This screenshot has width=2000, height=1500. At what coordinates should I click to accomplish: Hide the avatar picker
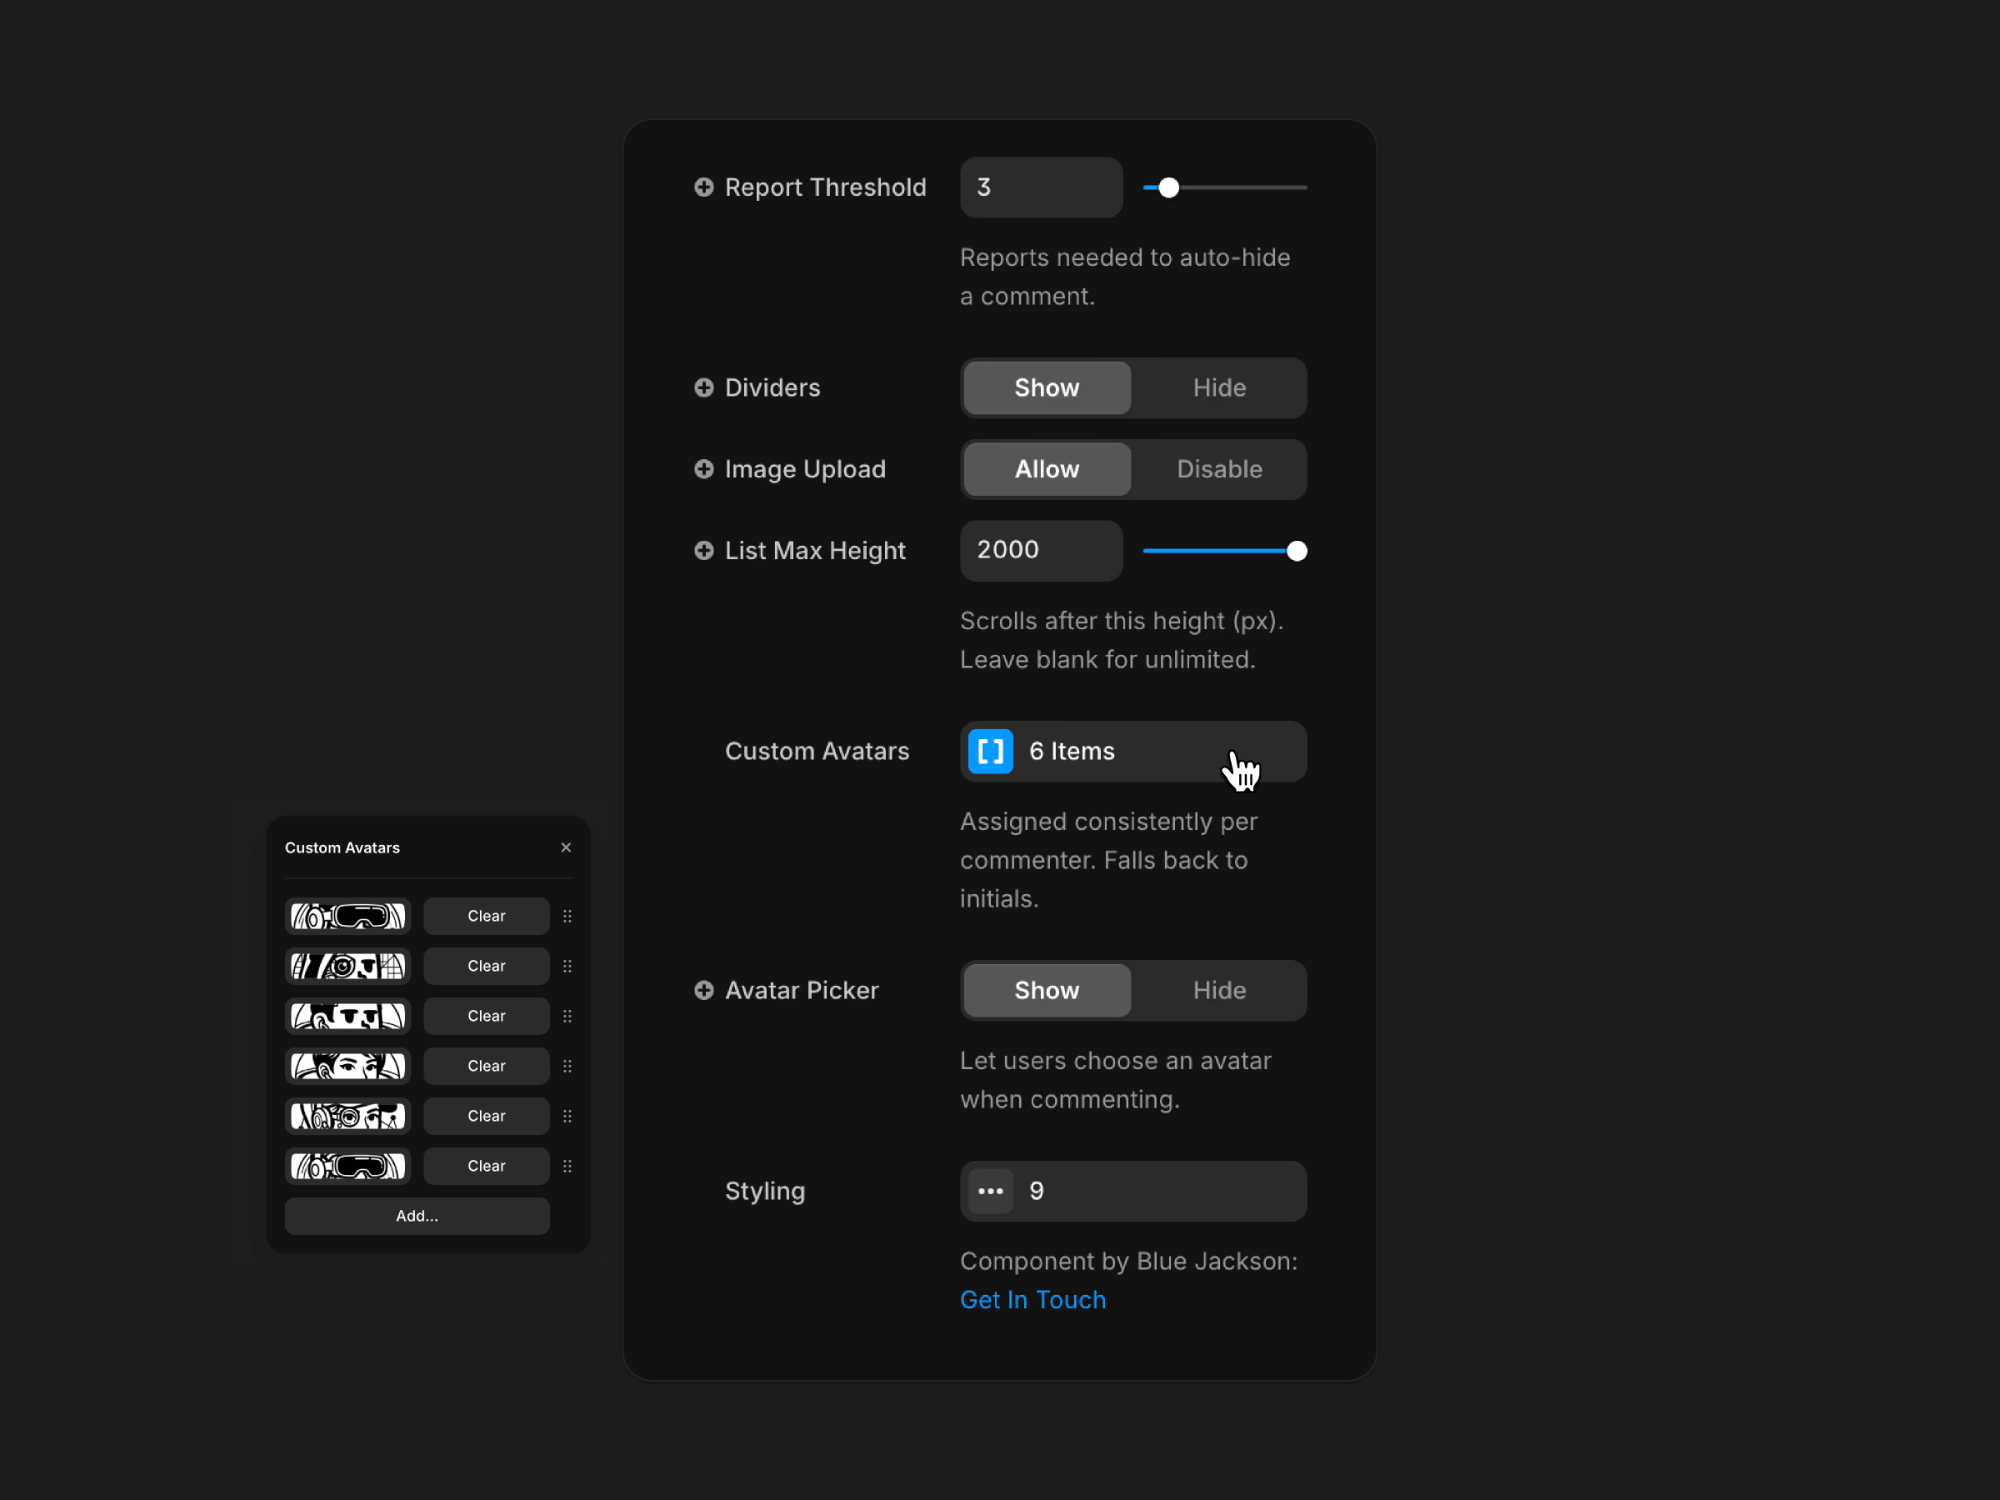point(1218,990)
